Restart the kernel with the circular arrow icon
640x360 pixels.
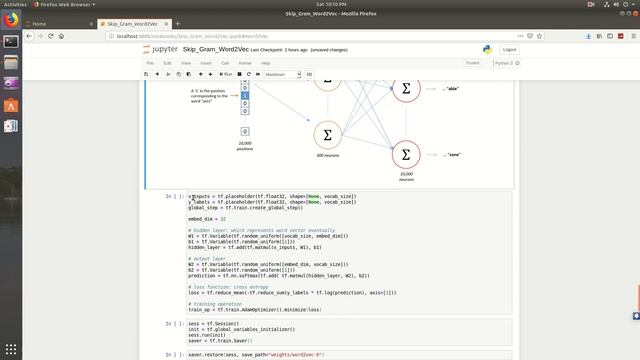click(249, 74)
